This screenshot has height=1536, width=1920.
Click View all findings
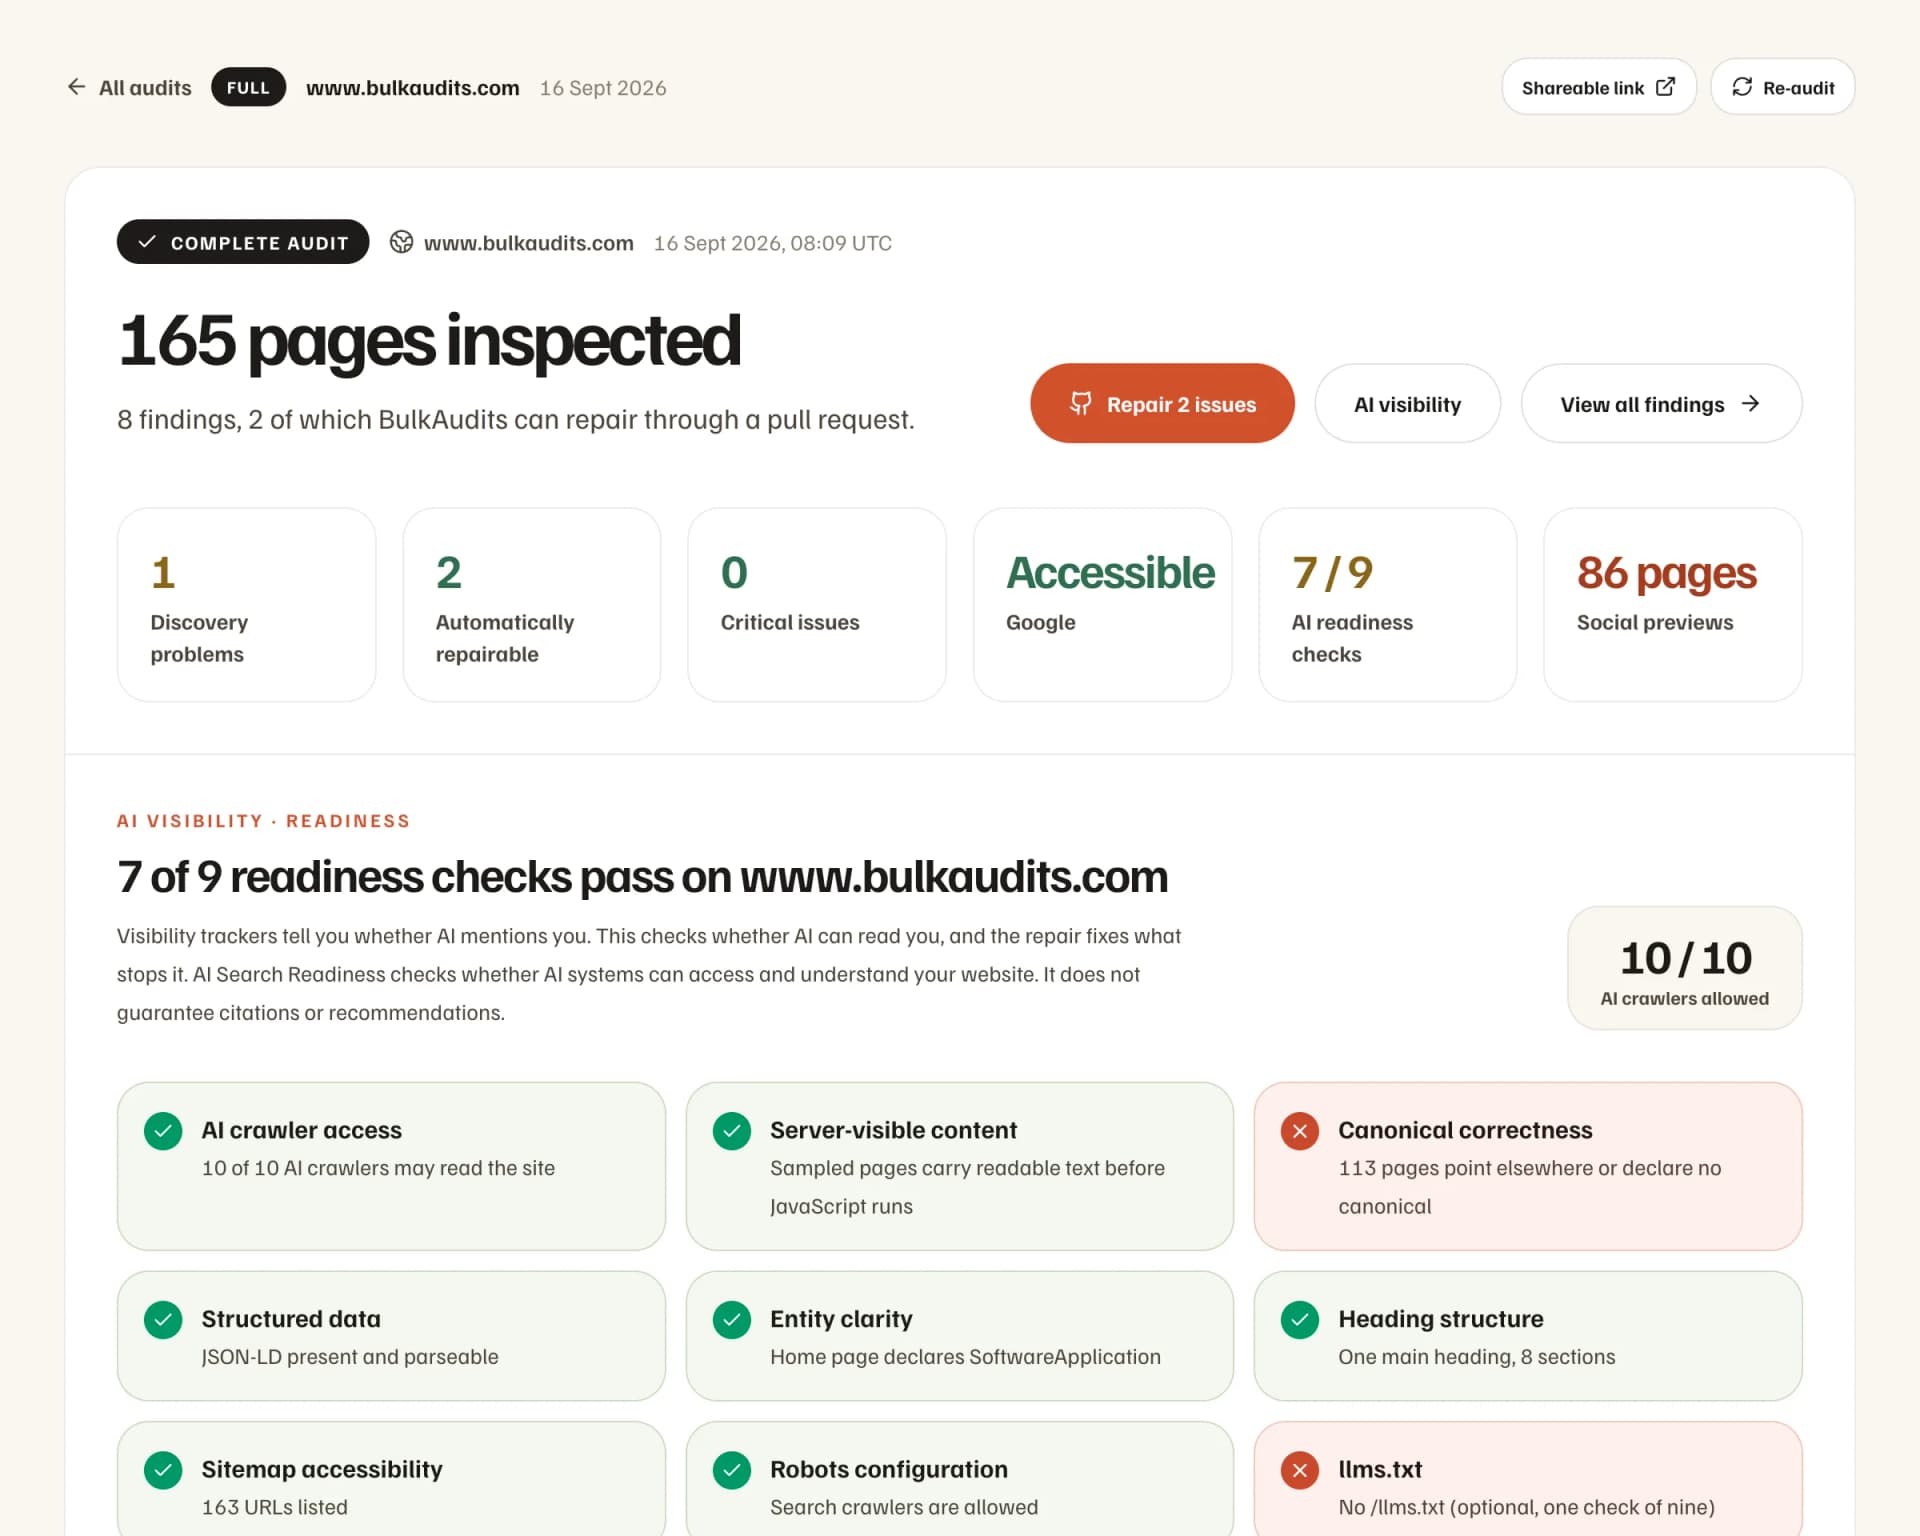[1661, 403]
